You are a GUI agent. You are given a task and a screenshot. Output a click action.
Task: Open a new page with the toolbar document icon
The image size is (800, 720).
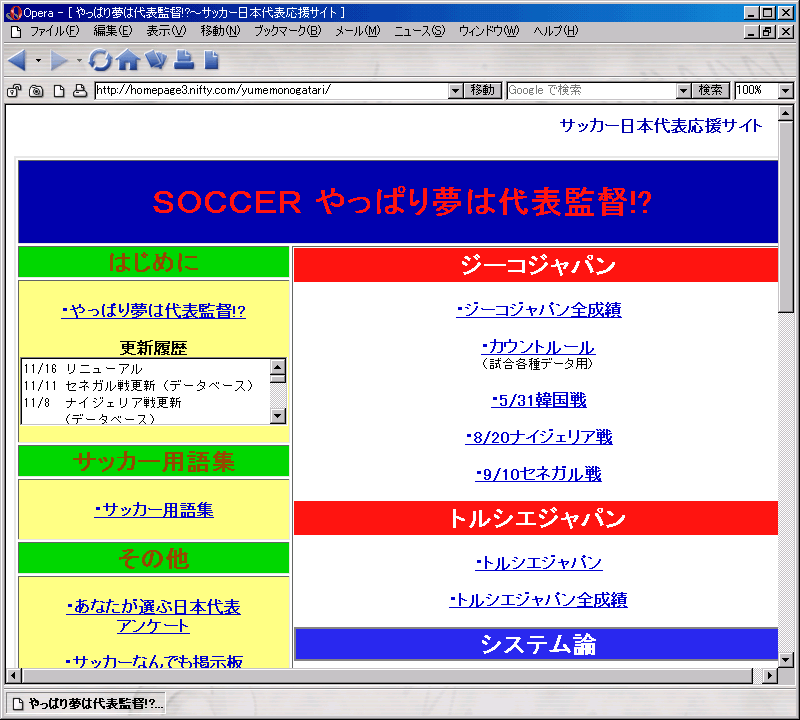211,60
